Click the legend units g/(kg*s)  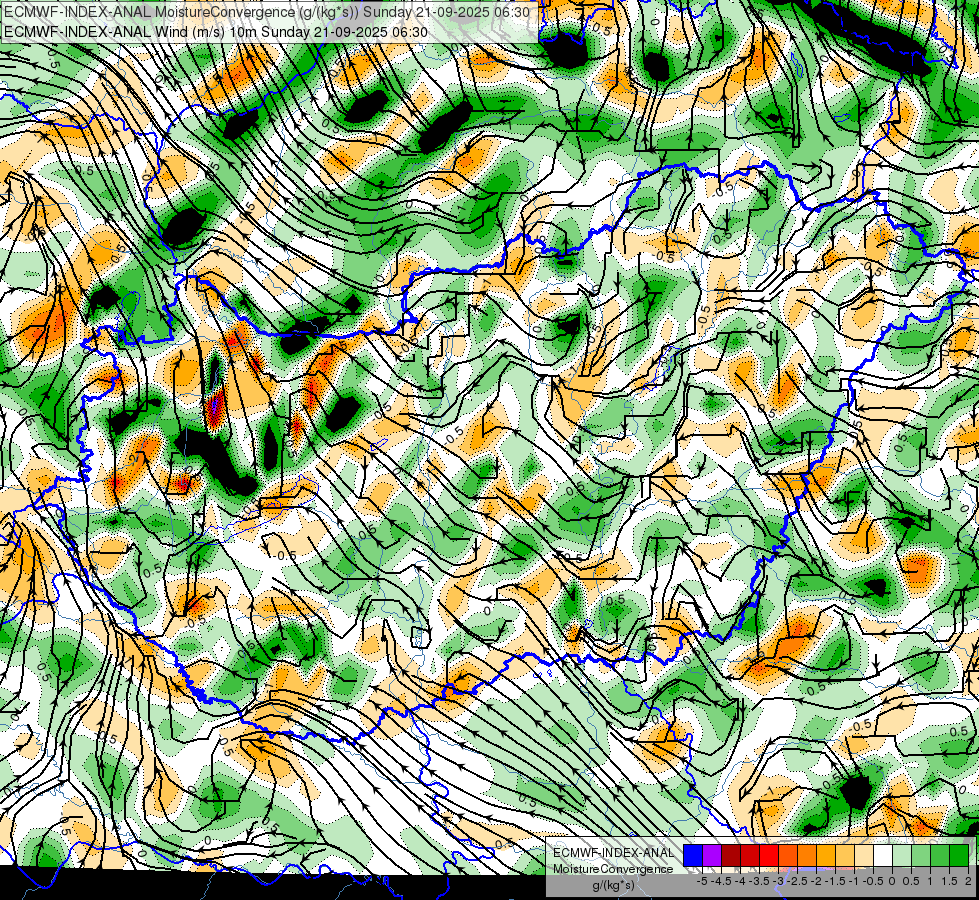[614, 886]
